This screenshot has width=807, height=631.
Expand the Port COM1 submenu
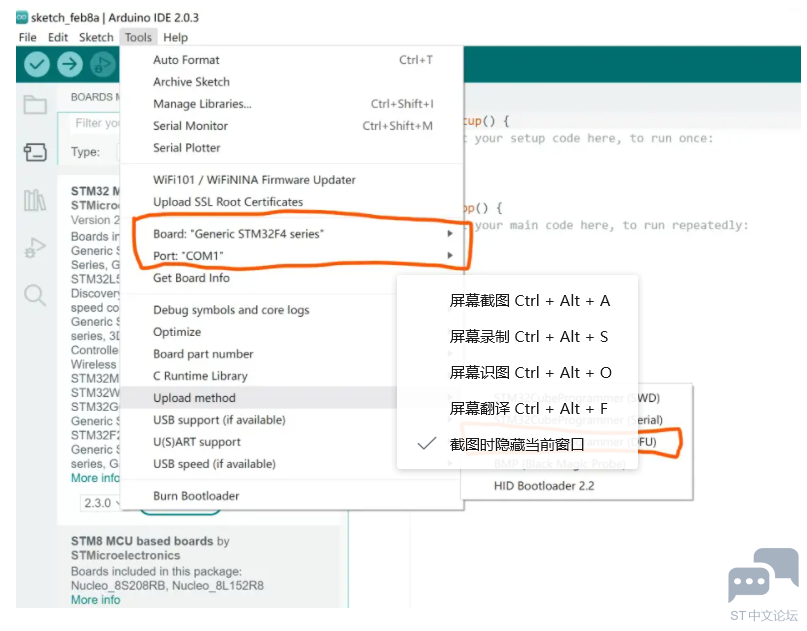292,256
